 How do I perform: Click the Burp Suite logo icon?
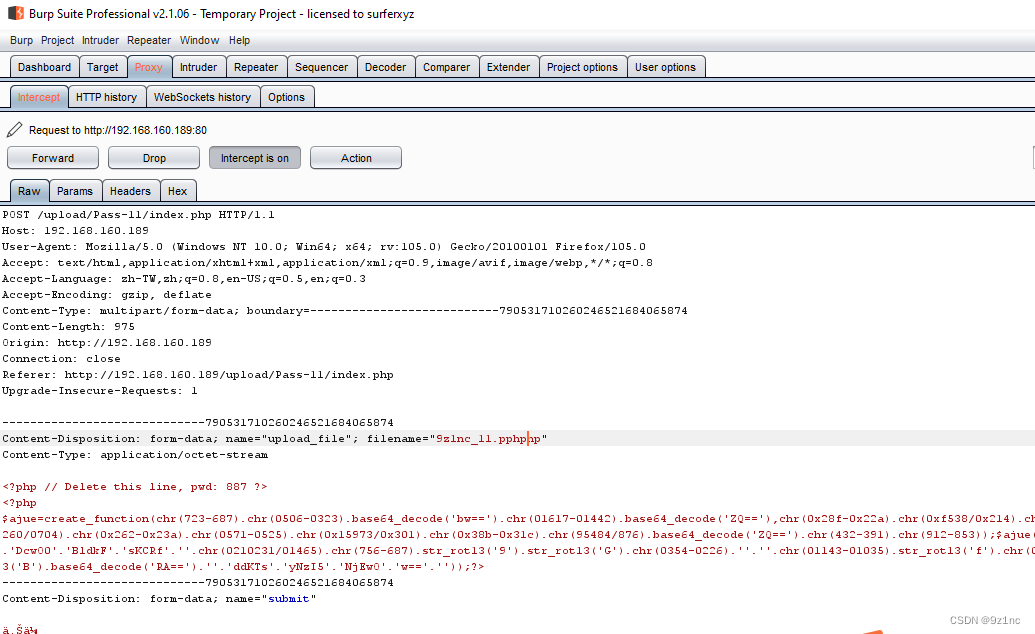[x=16, y=13]
